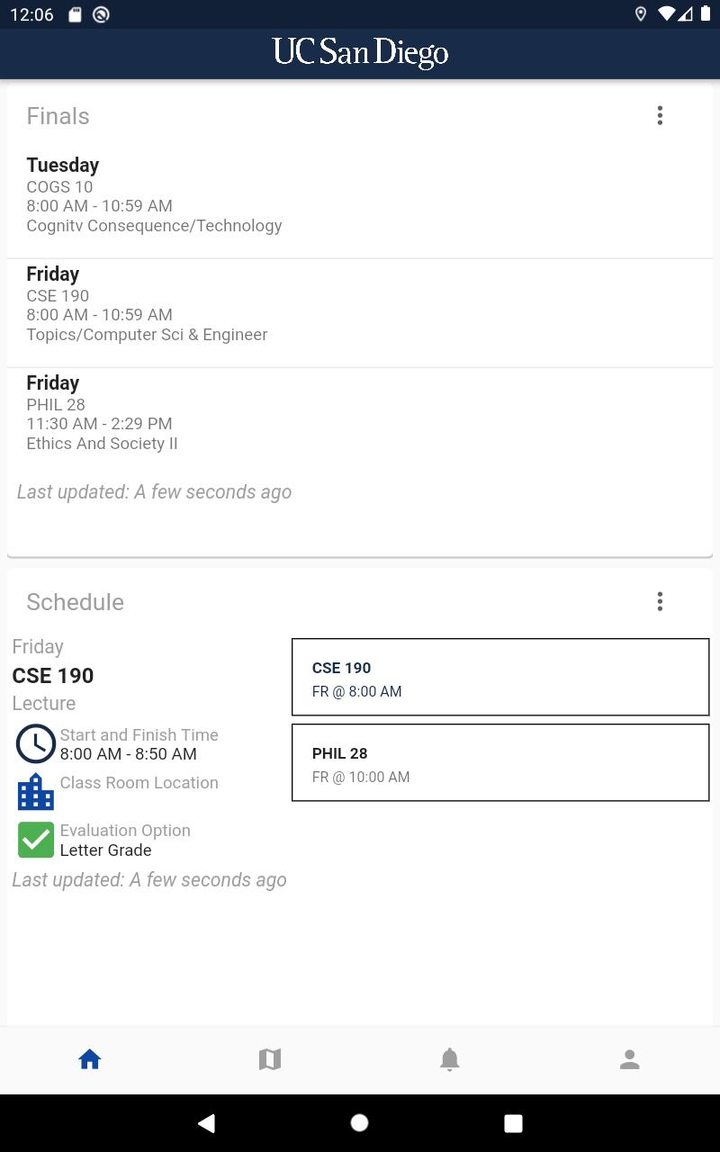Tap the classroom location building icon
Screen dimensions: 720x1152
point(36,792)
